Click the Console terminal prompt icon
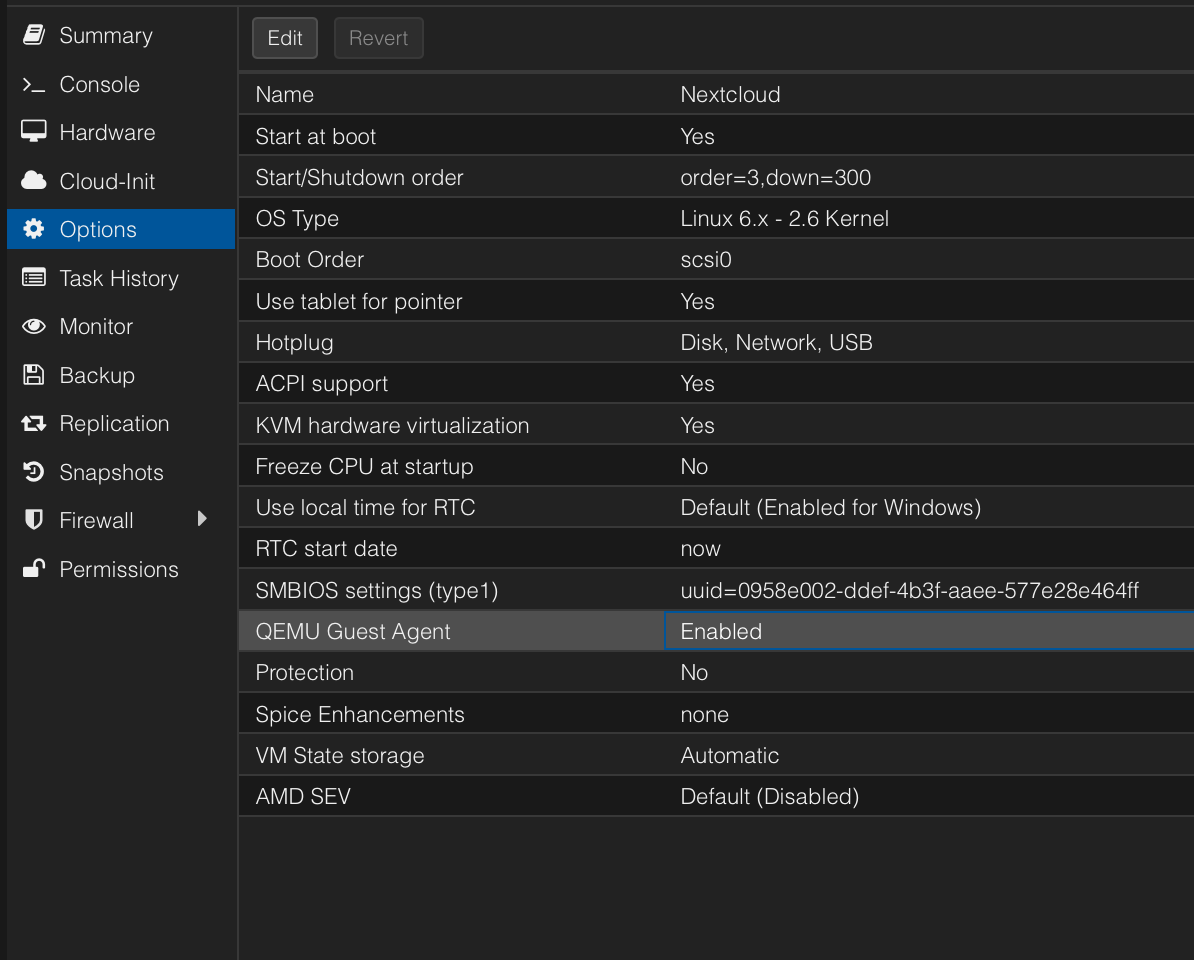The image size is (1194, 960). (x=34, y=85)
